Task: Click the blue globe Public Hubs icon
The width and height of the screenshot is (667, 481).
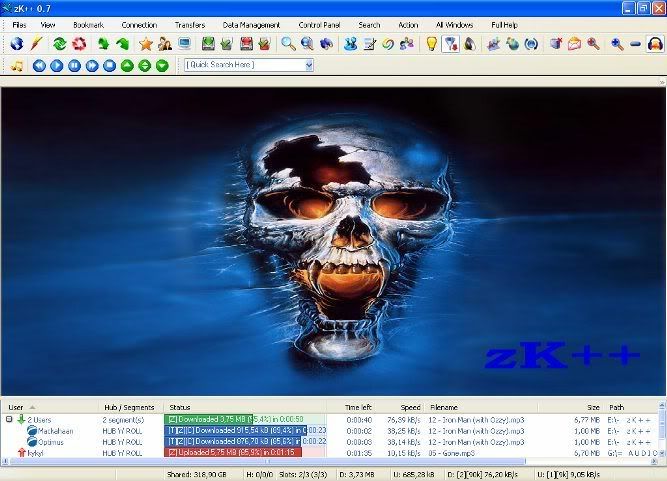Action: (x=17, y=44)
